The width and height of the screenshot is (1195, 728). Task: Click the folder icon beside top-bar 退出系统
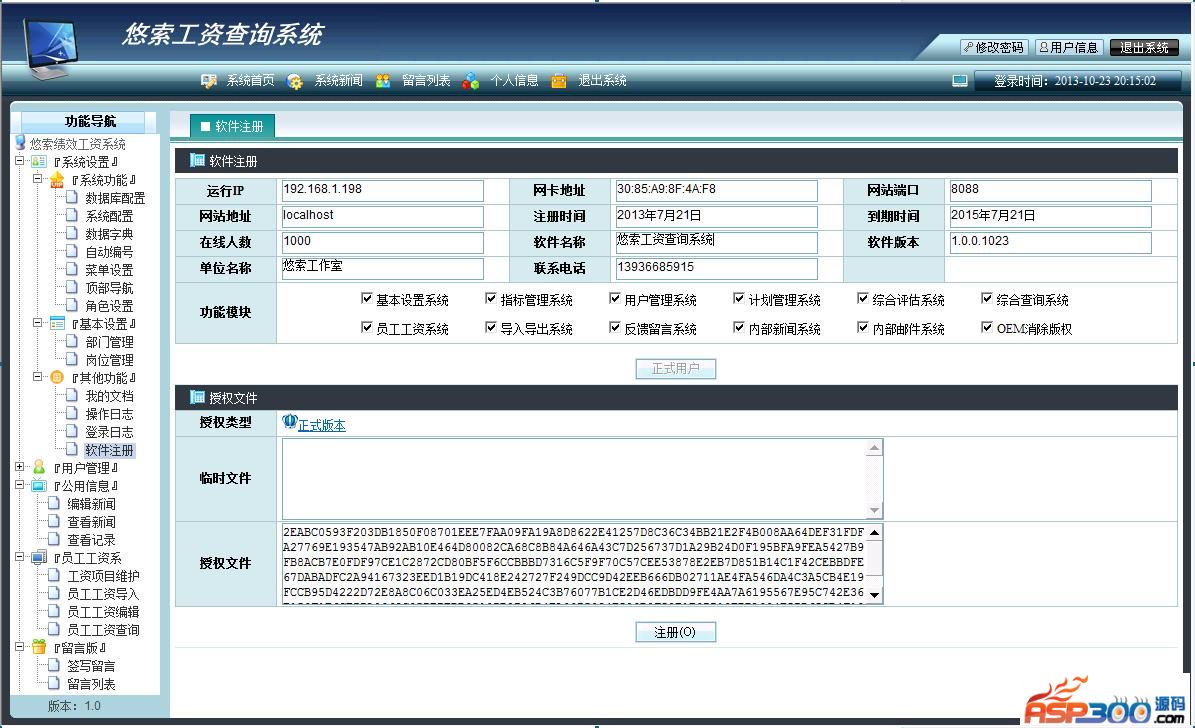(559, 81)
